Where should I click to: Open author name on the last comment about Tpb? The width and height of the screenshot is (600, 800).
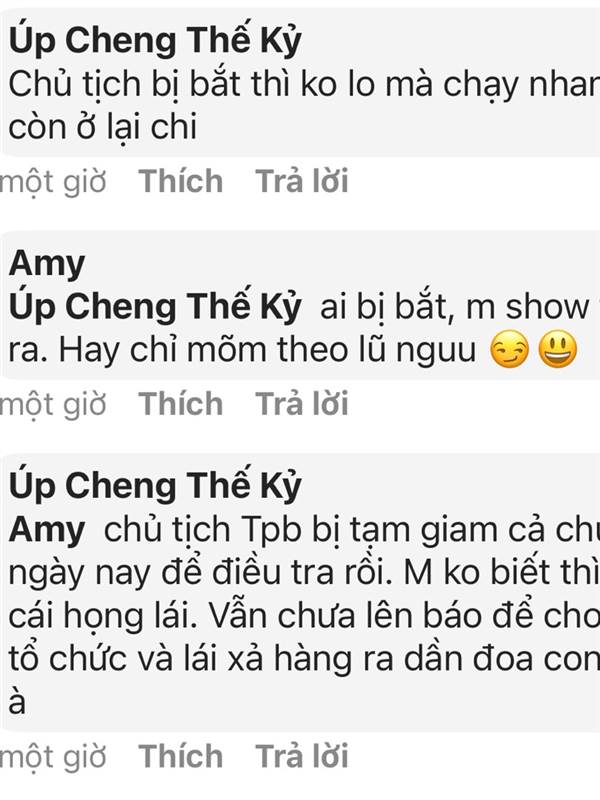[x=155, y=485]
